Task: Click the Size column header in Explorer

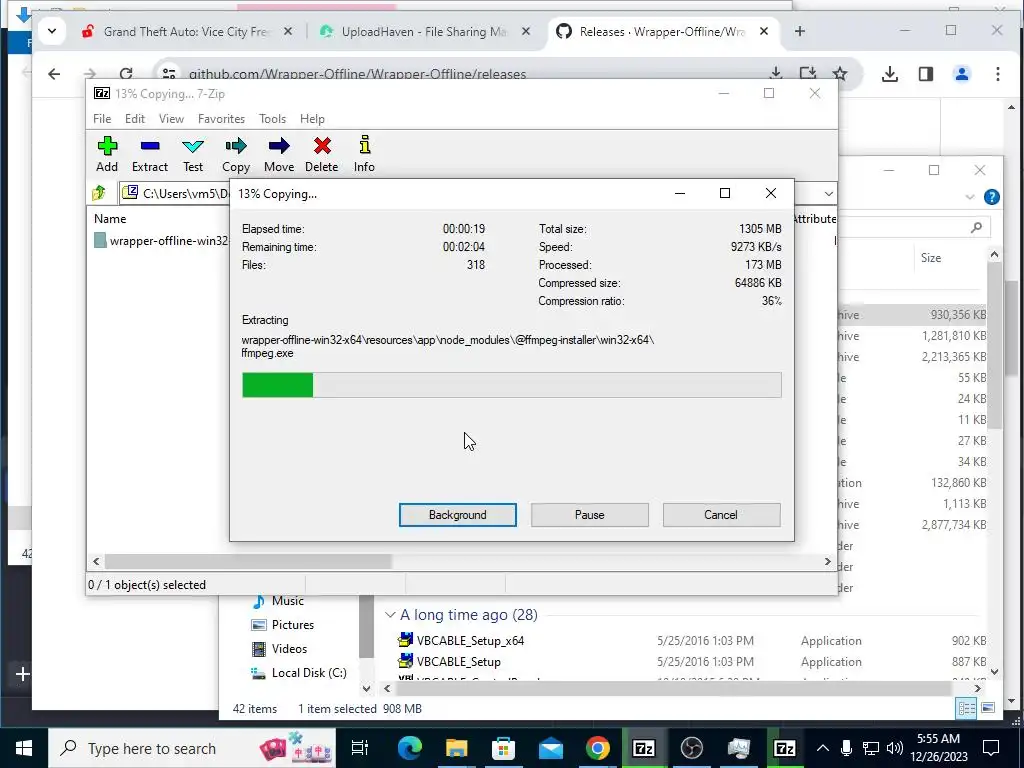Action: 931,258
